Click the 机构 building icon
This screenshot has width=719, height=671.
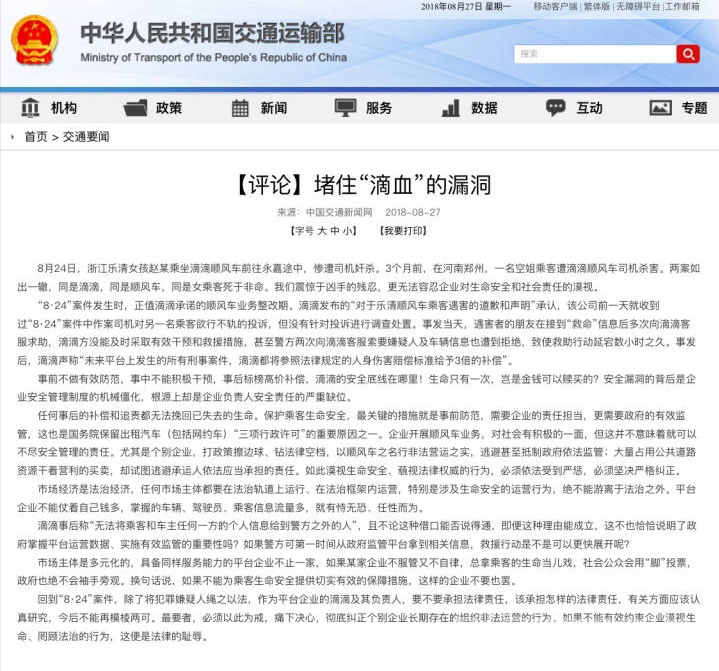tap(30, 108)
